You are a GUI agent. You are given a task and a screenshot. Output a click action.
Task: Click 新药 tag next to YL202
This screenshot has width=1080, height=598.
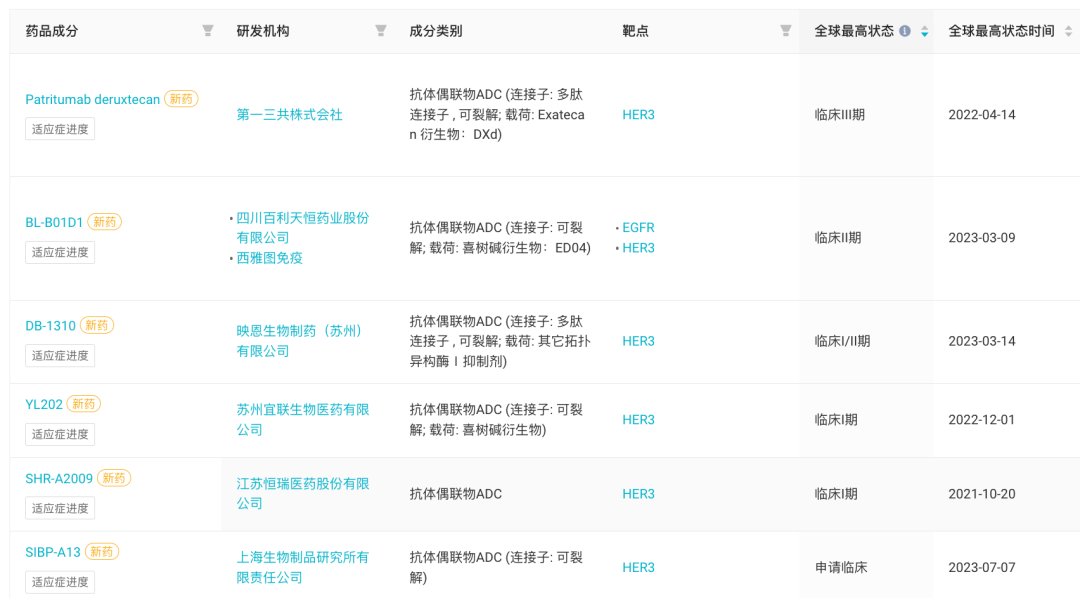point(83,404)
